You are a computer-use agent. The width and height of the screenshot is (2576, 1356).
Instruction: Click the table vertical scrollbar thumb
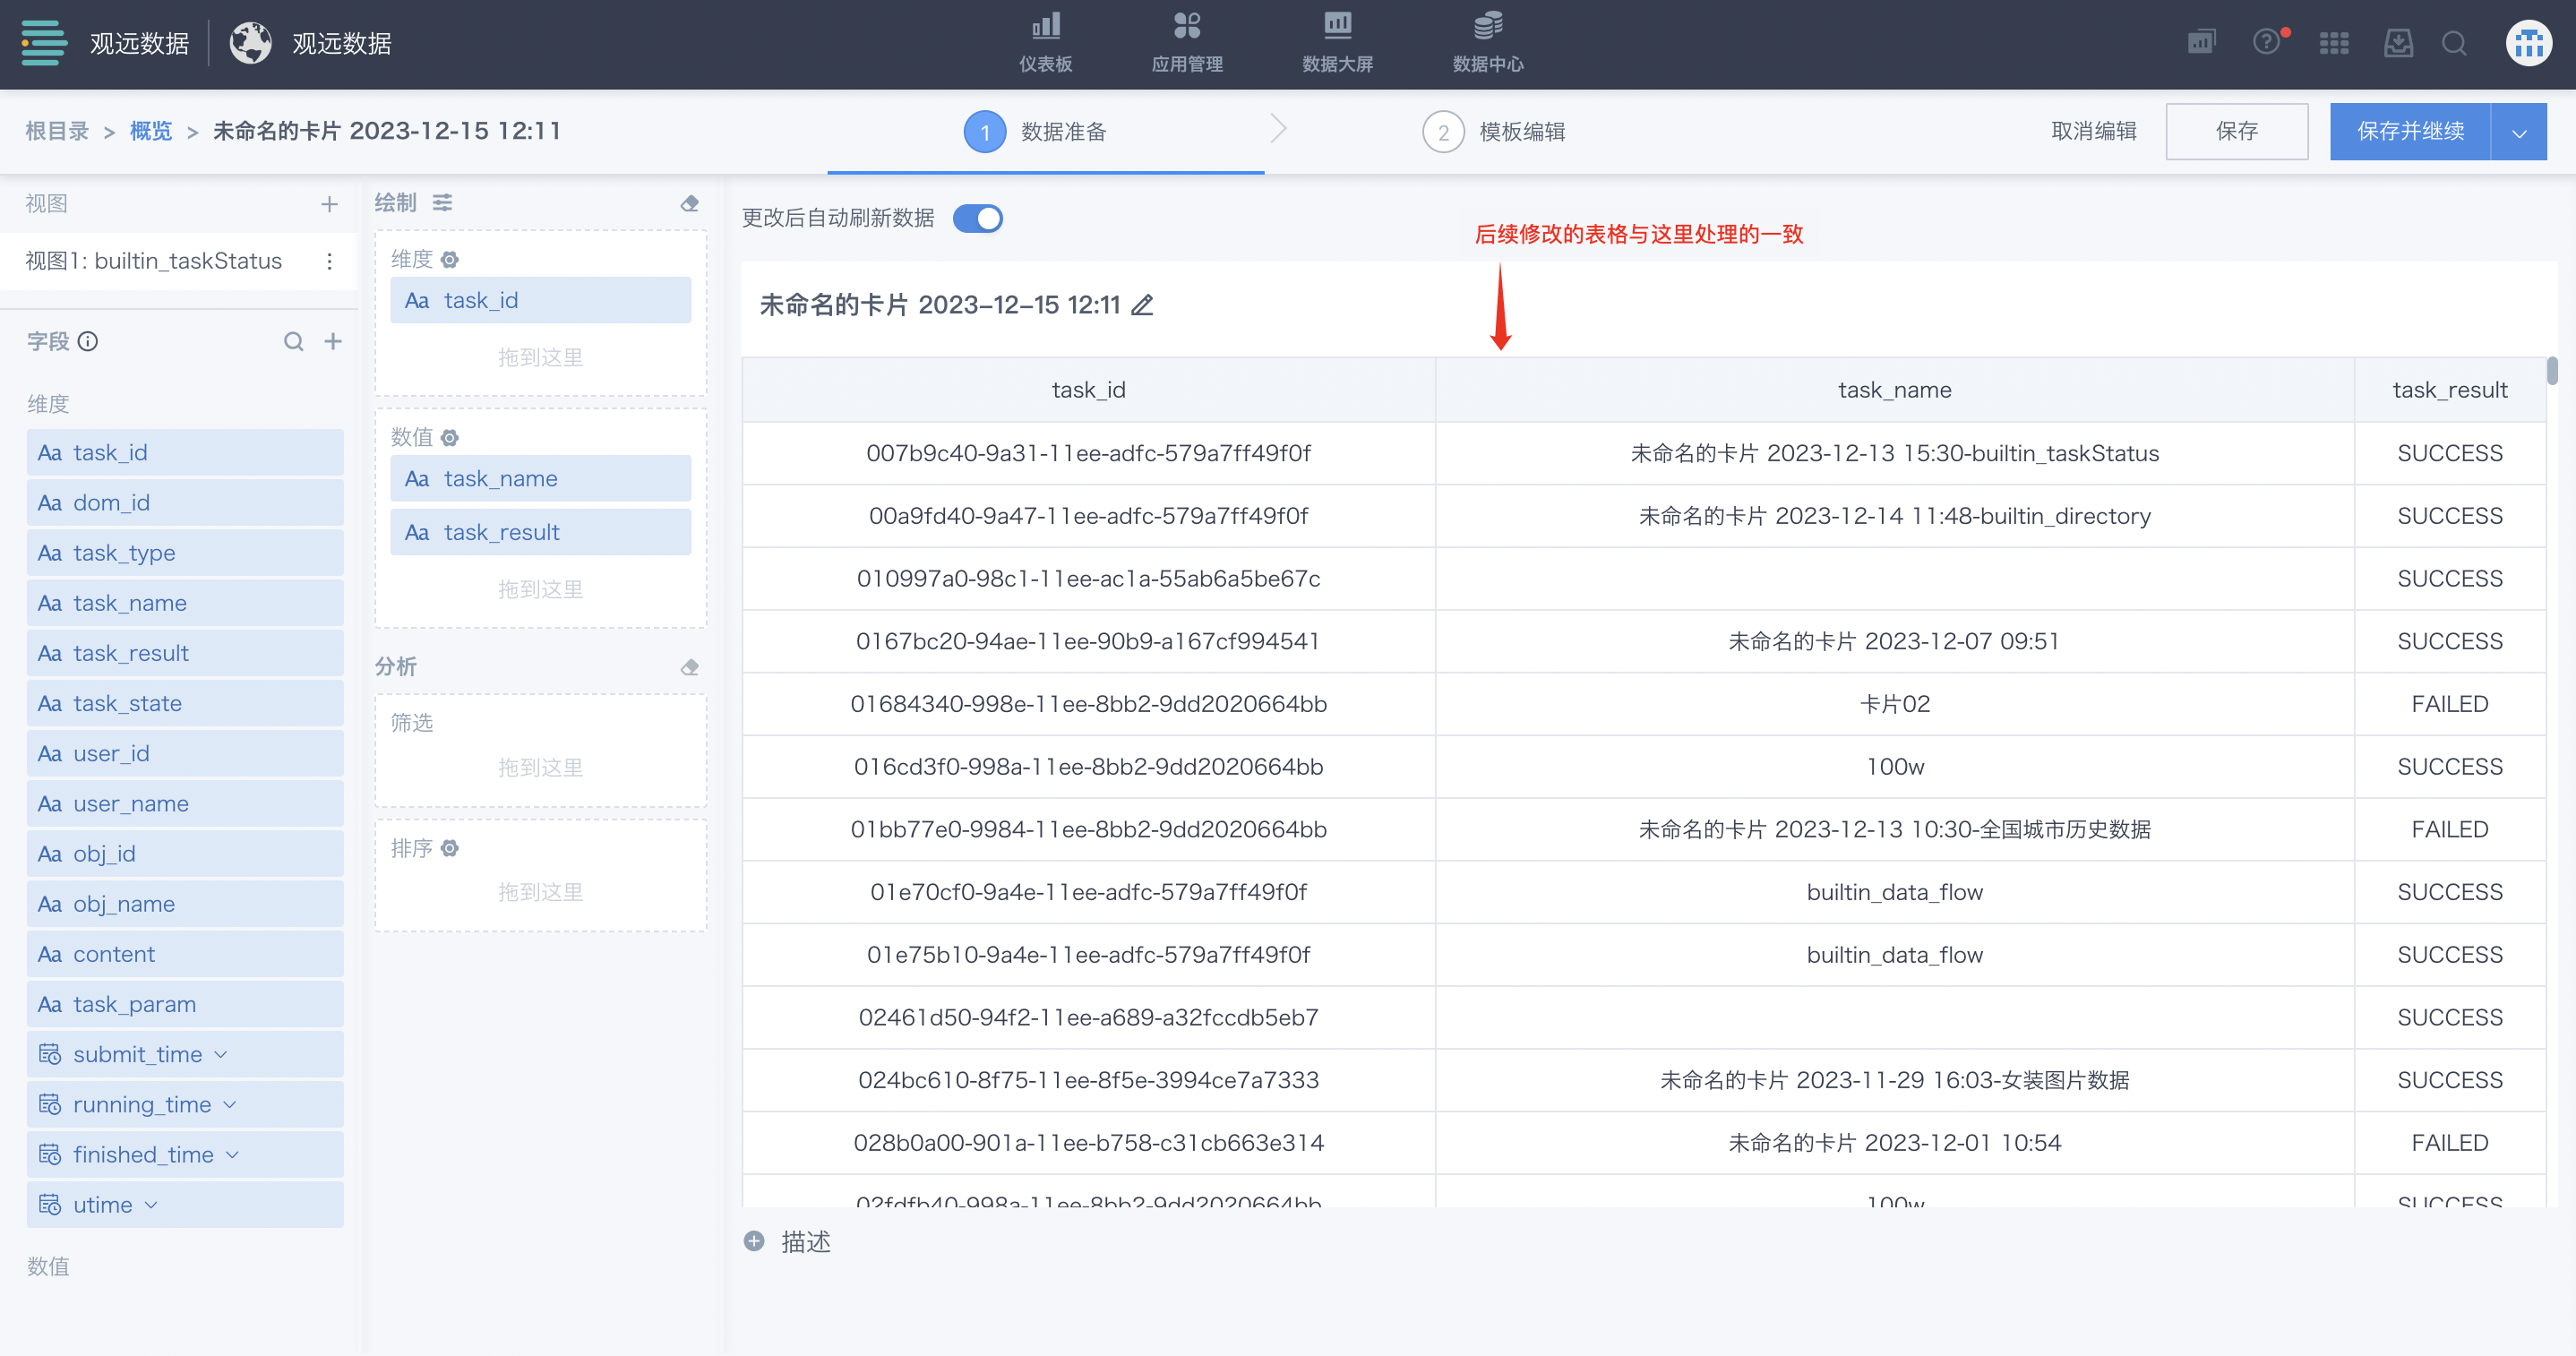2552,372
